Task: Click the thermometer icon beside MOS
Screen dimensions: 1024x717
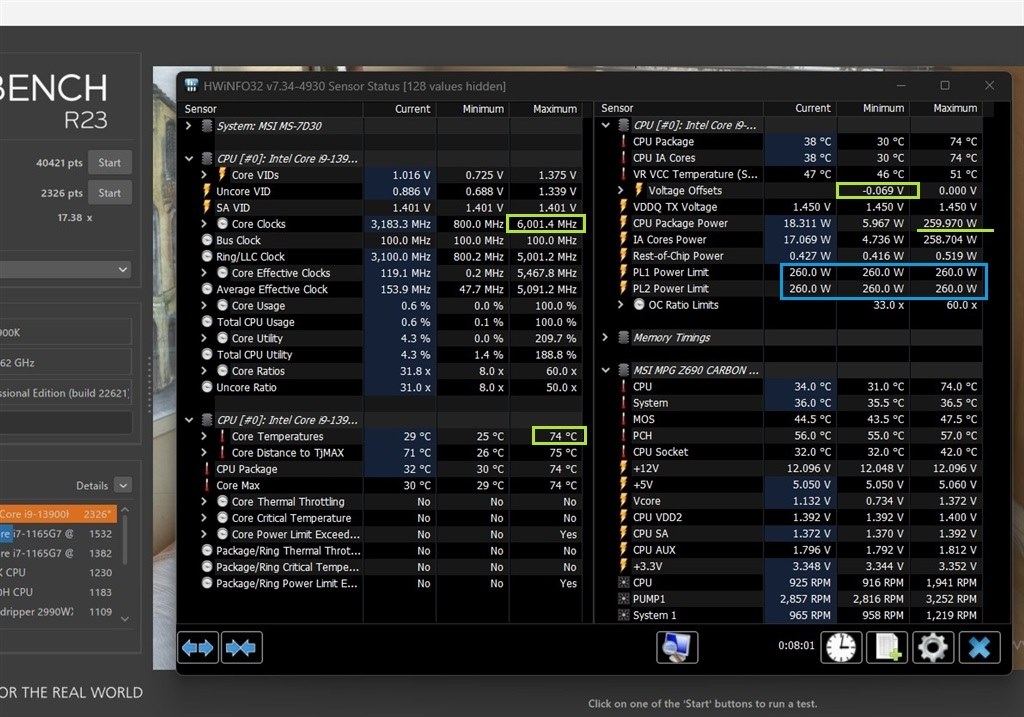Action: point(623,419)
